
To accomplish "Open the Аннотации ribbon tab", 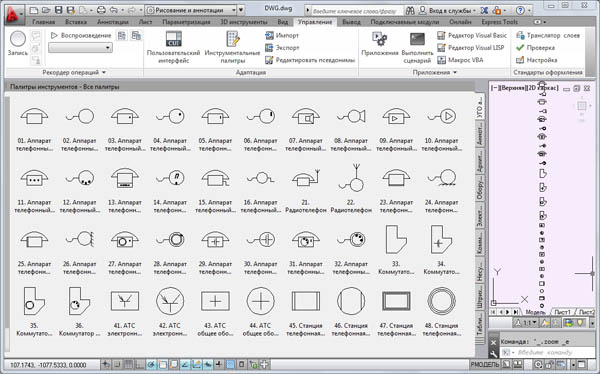I will 113,22.
